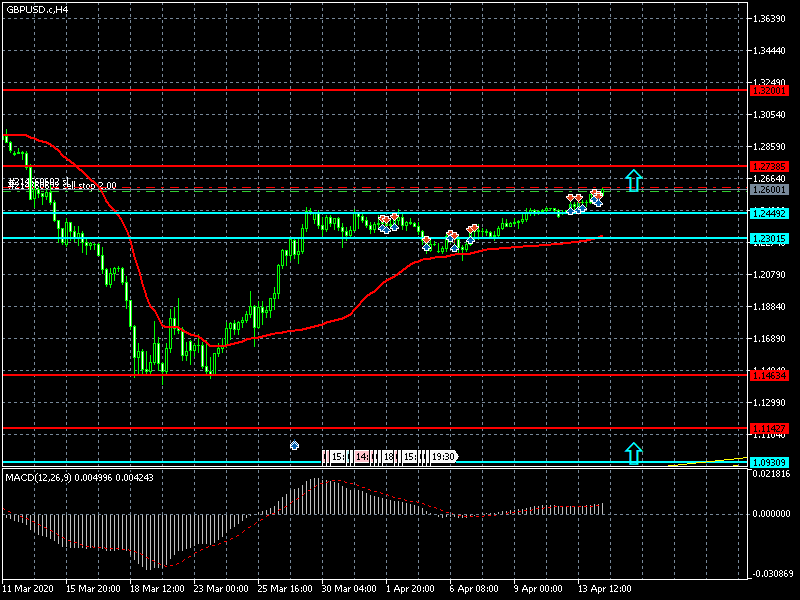Click the upper cyan up-arrow marker
Screen dimensions: 800x600
(x=633, y=180)
